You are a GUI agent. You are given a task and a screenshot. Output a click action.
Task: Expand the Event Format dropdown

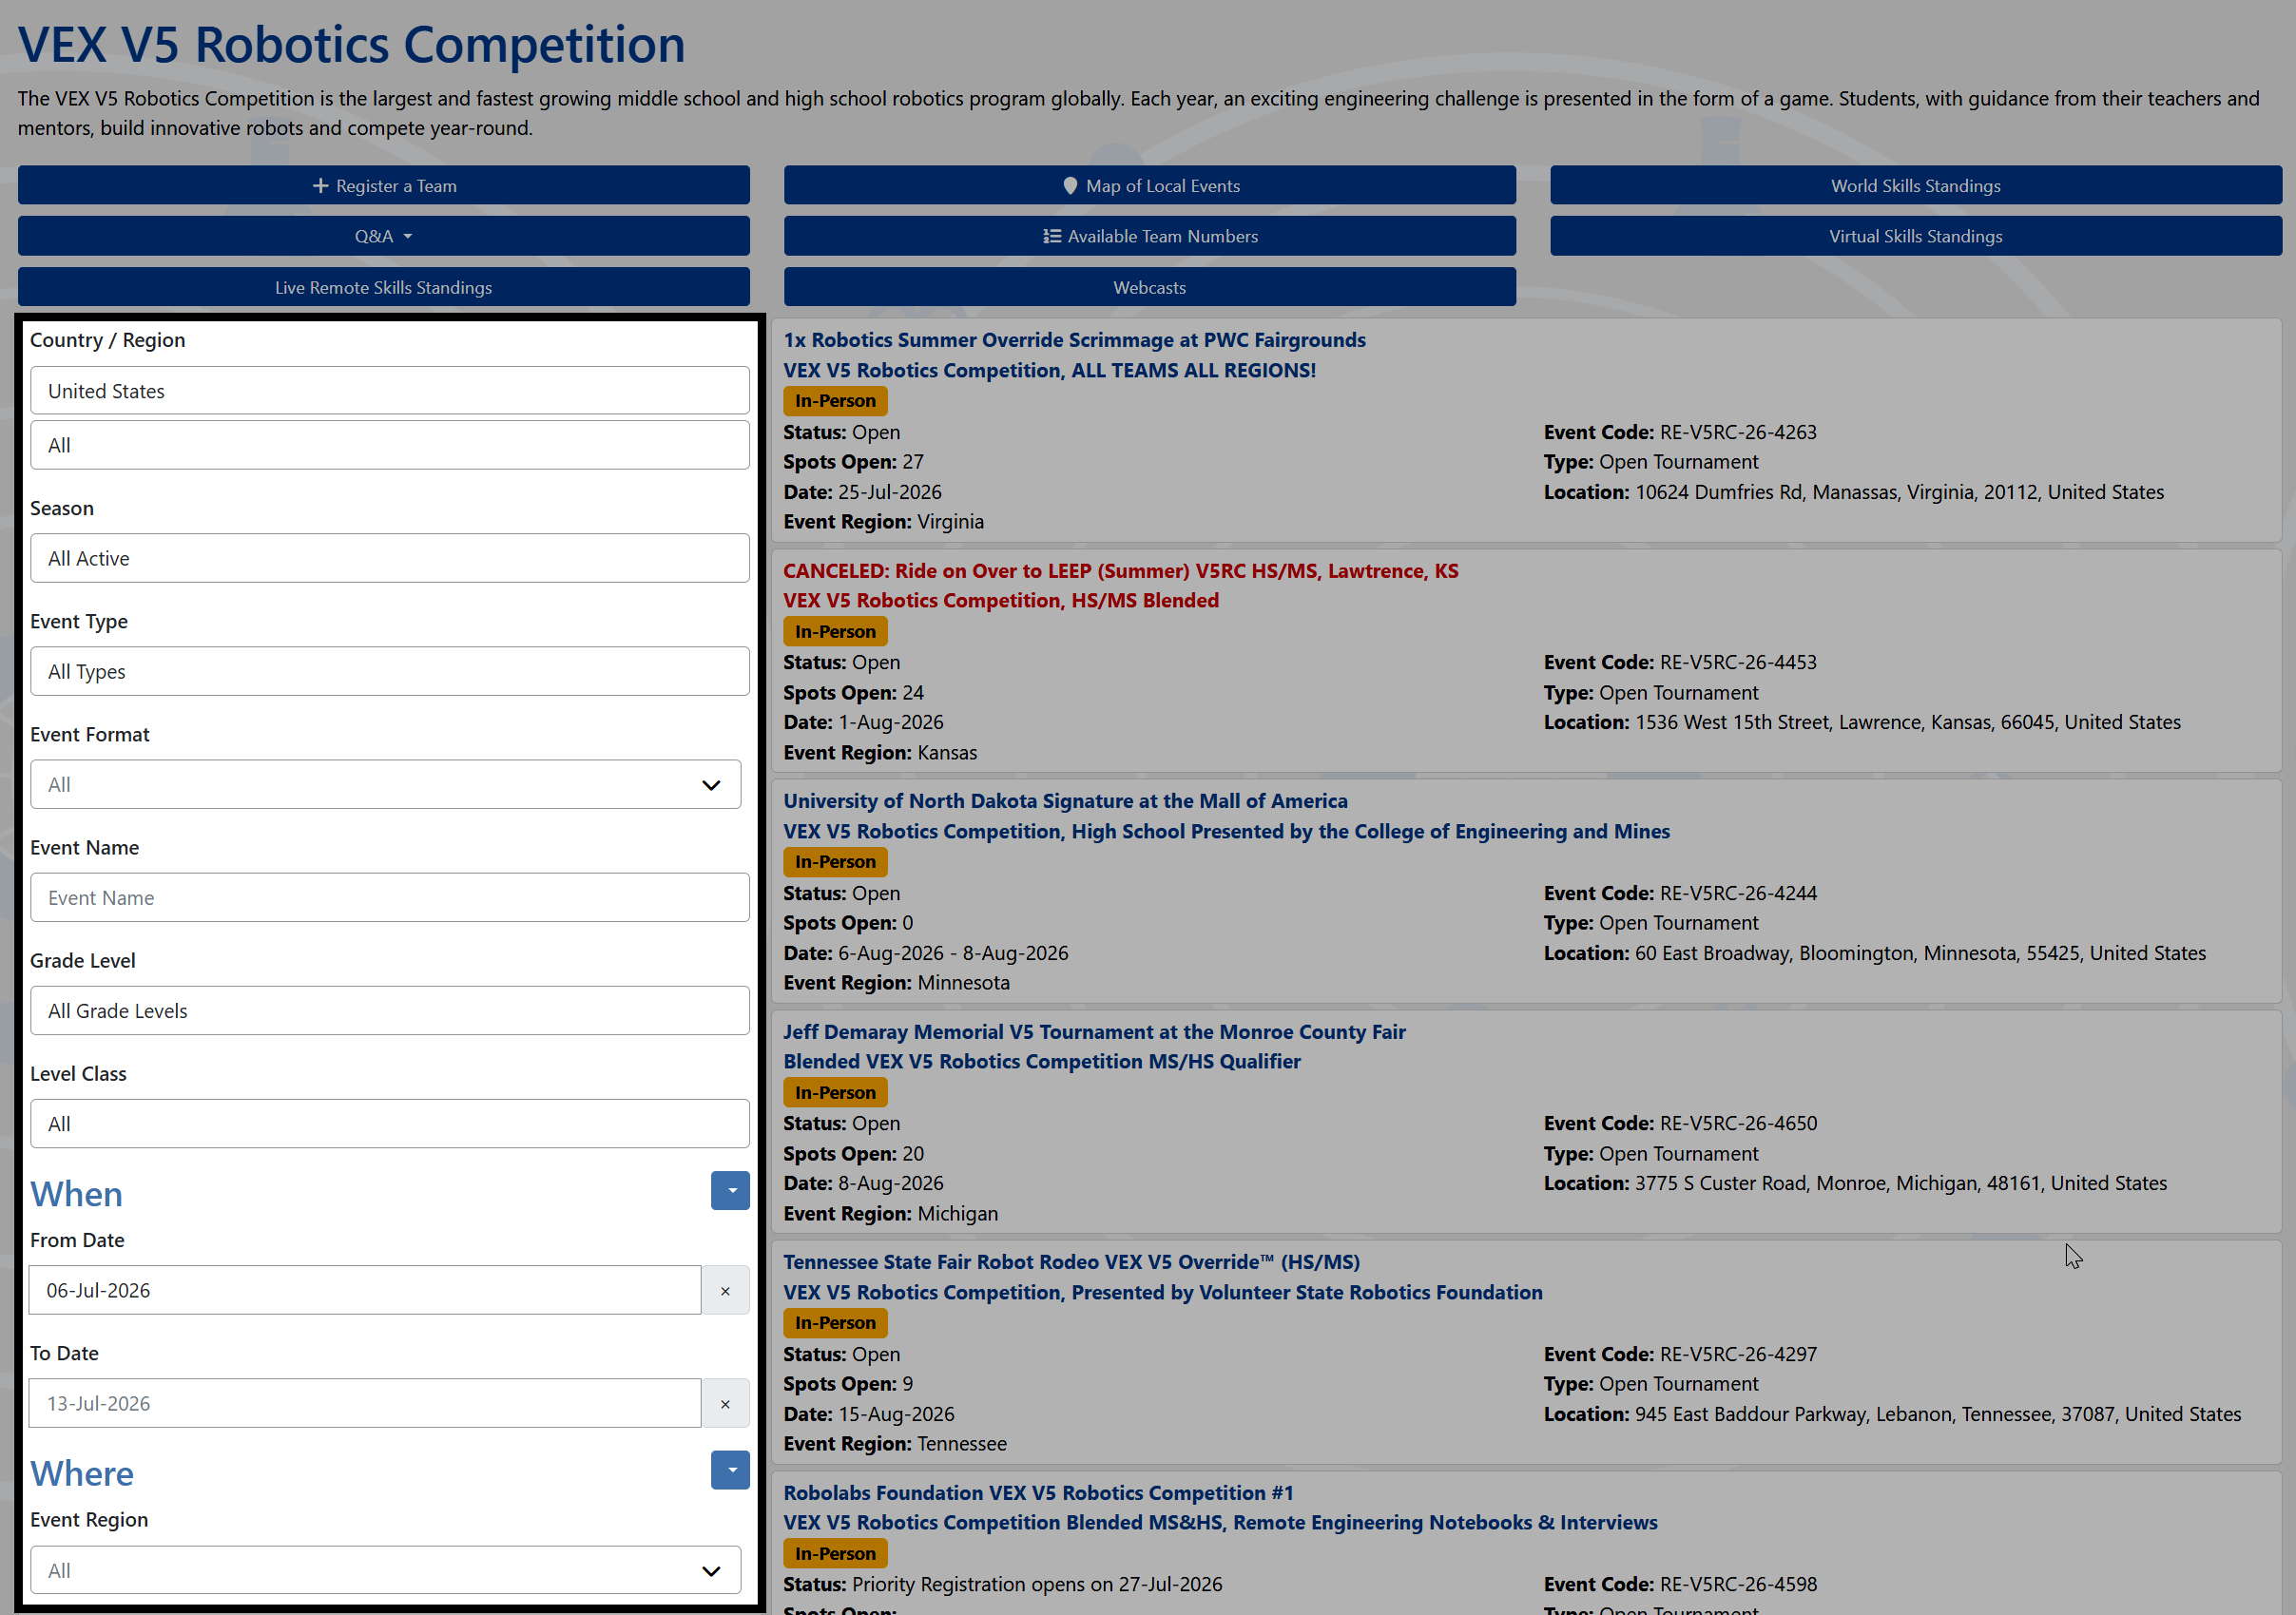[385, 784]
